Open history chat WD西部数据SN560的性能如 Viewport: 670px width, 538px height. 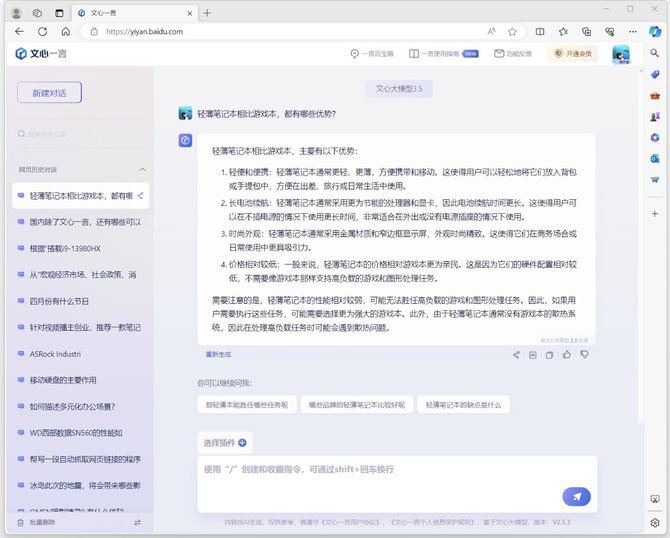pos(81,433)
